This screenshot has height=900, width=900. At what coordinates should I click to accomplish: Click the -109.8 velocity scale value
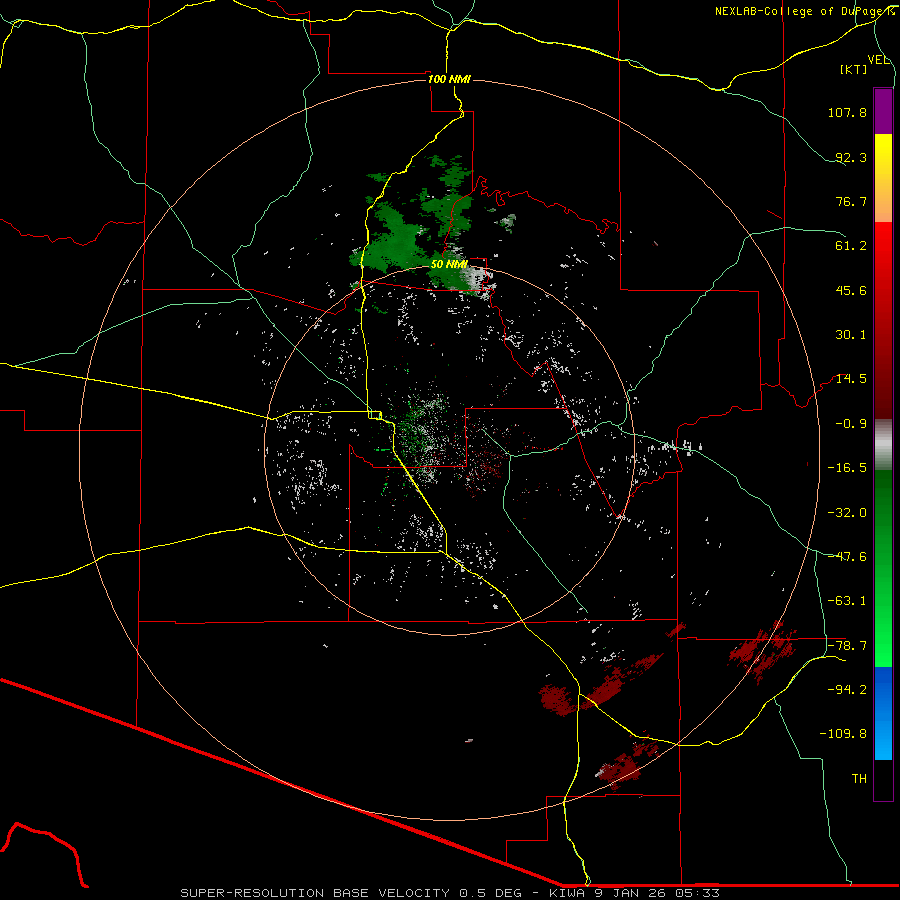pos(844,734)
